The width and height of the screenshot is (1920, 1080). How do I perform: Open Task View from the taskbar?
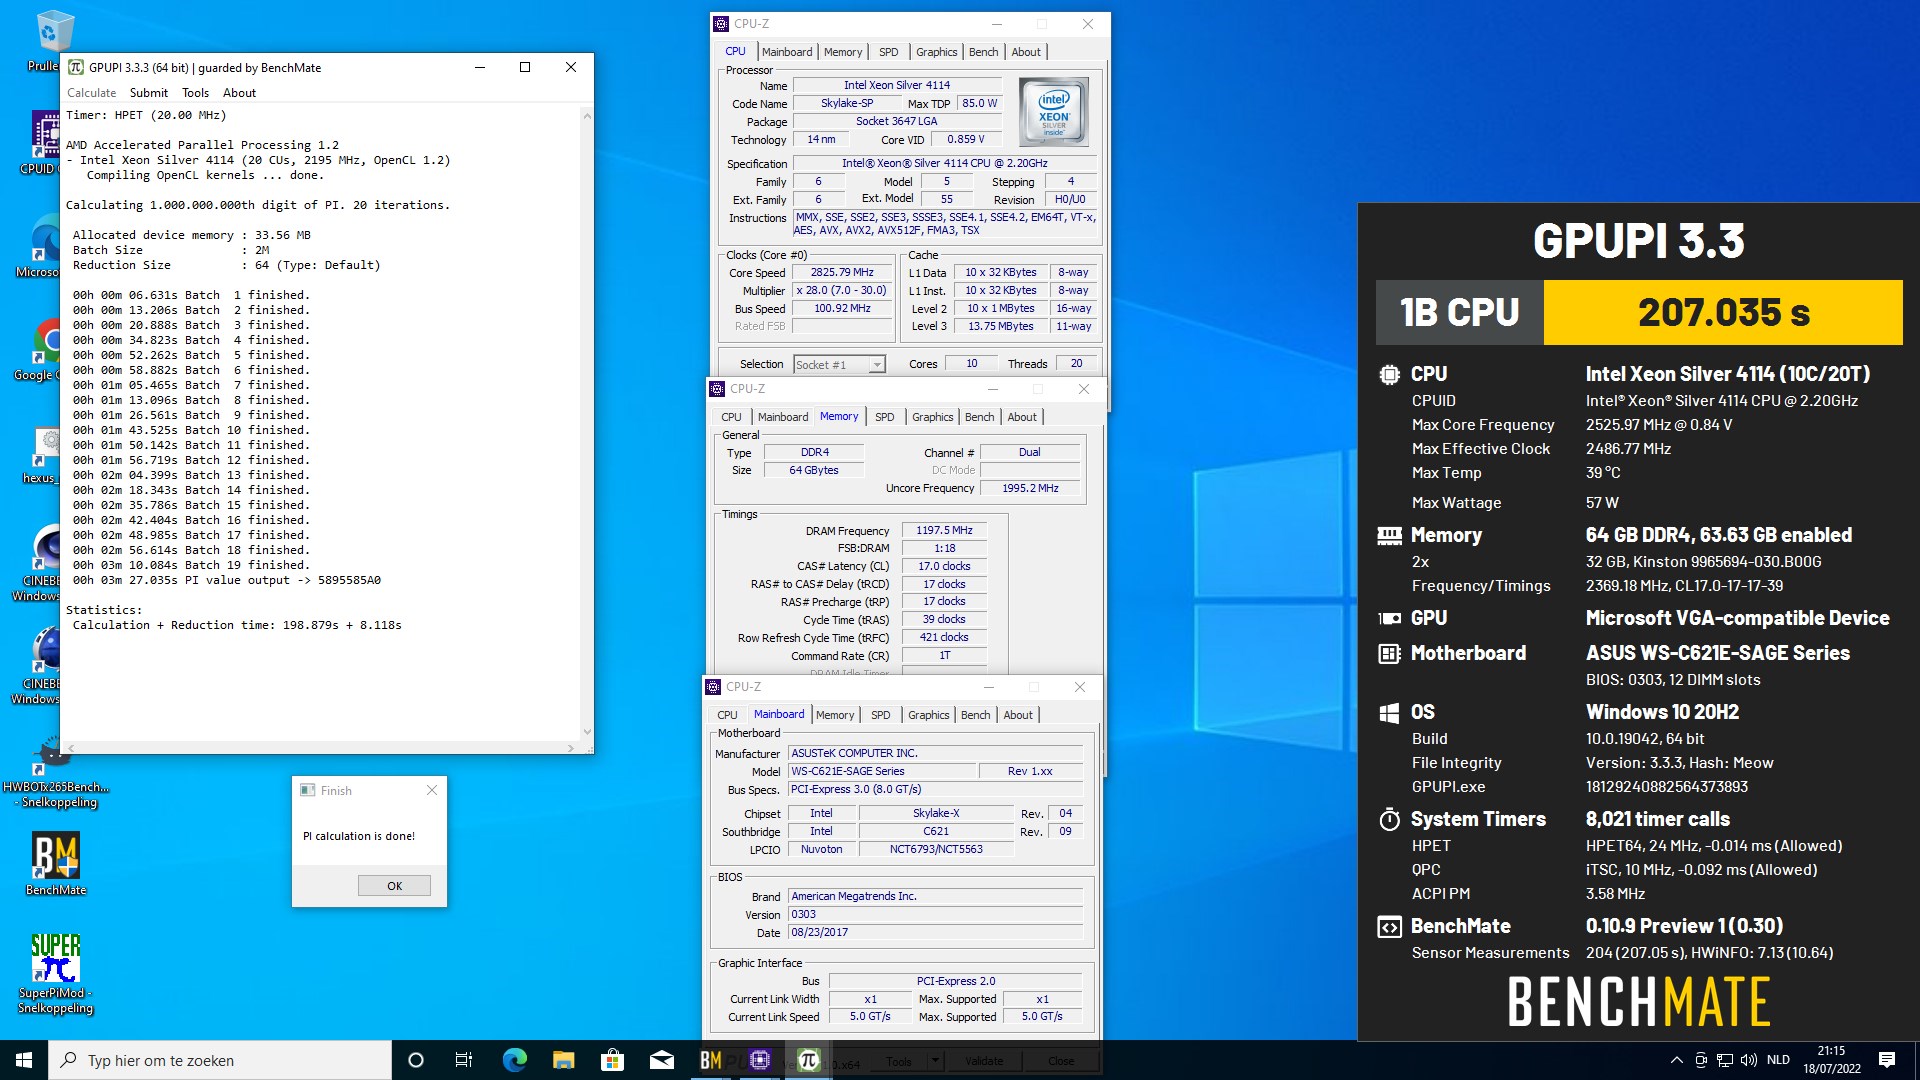[464, 1060]
